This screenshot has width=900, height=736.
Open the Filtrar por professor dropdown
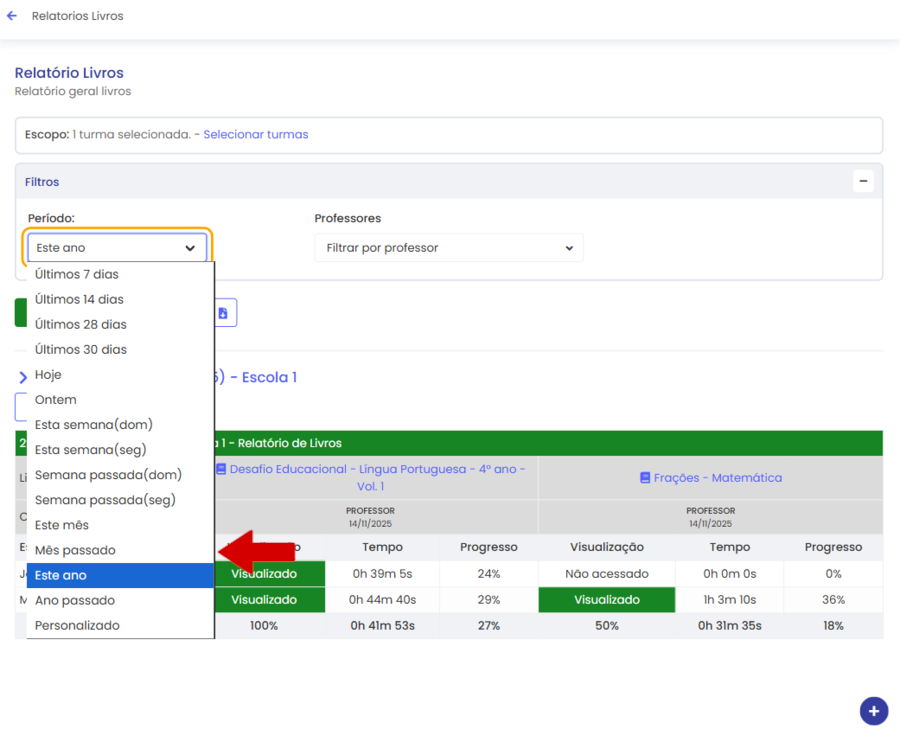click(448, 248)
